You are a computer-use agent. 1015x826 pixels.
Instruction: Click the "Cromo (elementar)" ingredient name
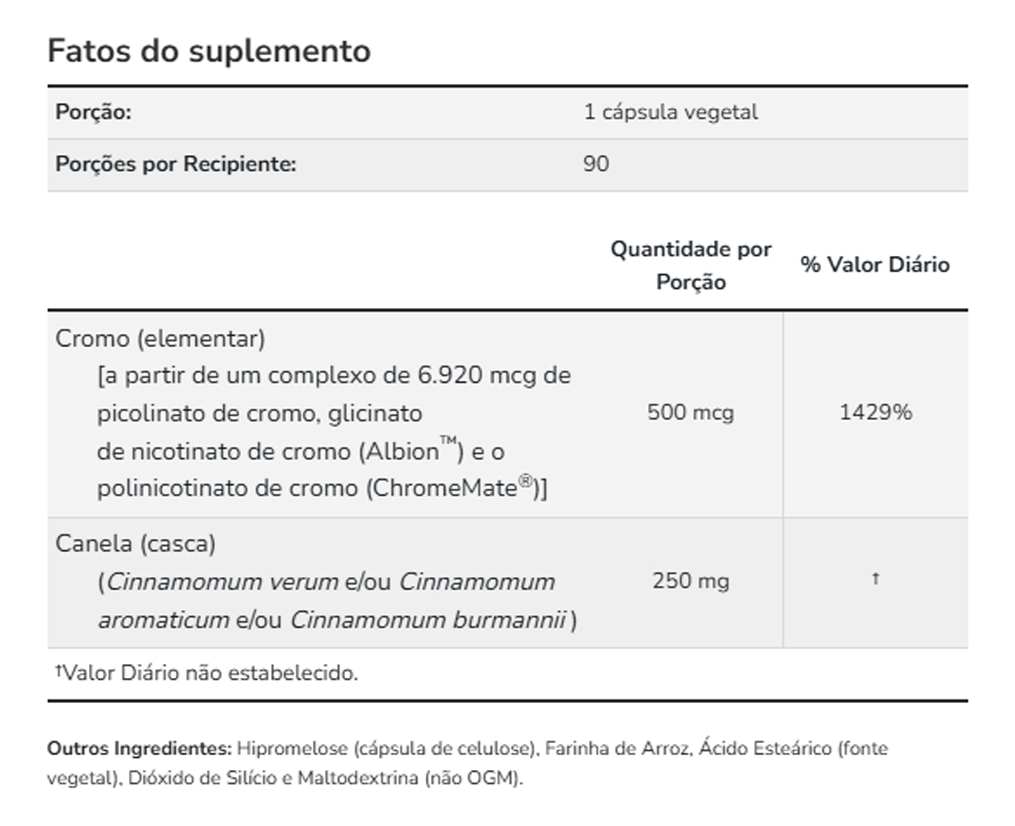click(x=160, y=339)
